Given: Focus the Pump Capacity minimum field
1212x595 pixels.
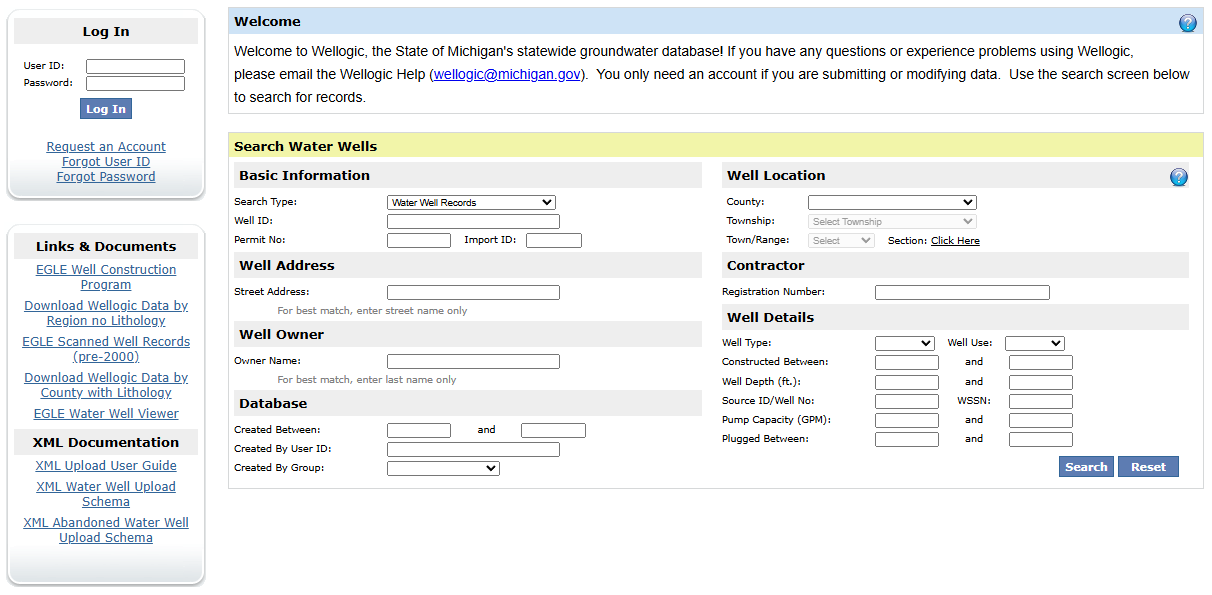Looking at the screenshot, I should 907,421.
